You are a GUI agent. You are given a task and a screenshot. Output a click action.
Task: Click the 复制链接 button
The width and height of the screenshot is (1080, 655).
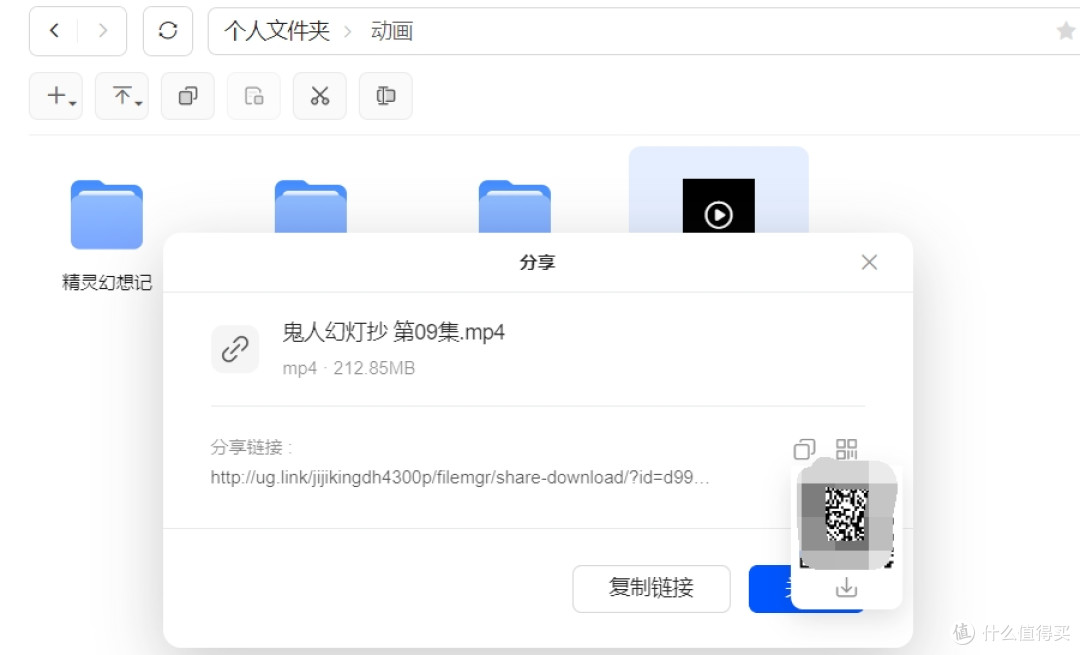(x=651, y=588)
